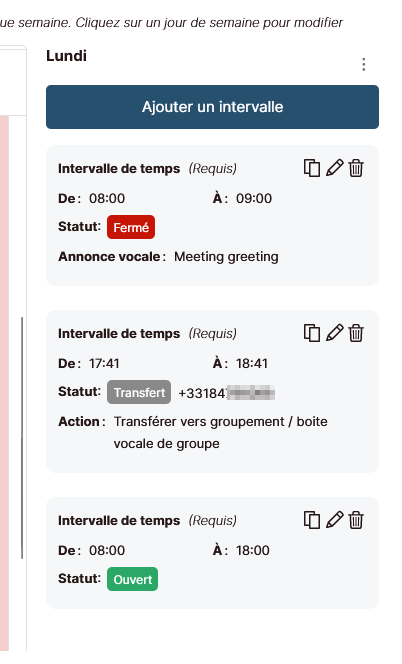The width and height of the screenshot is (402, 664).
Task: Duplicate the 17:41 Transfert interval
Action: [312, 333]
